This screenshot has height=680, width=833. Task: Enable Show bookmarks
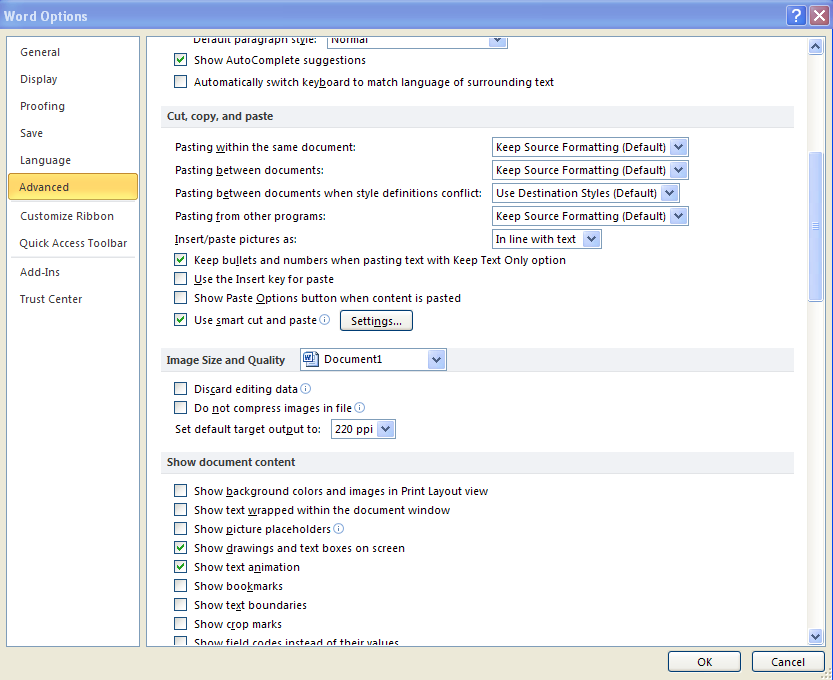[180, 586]
